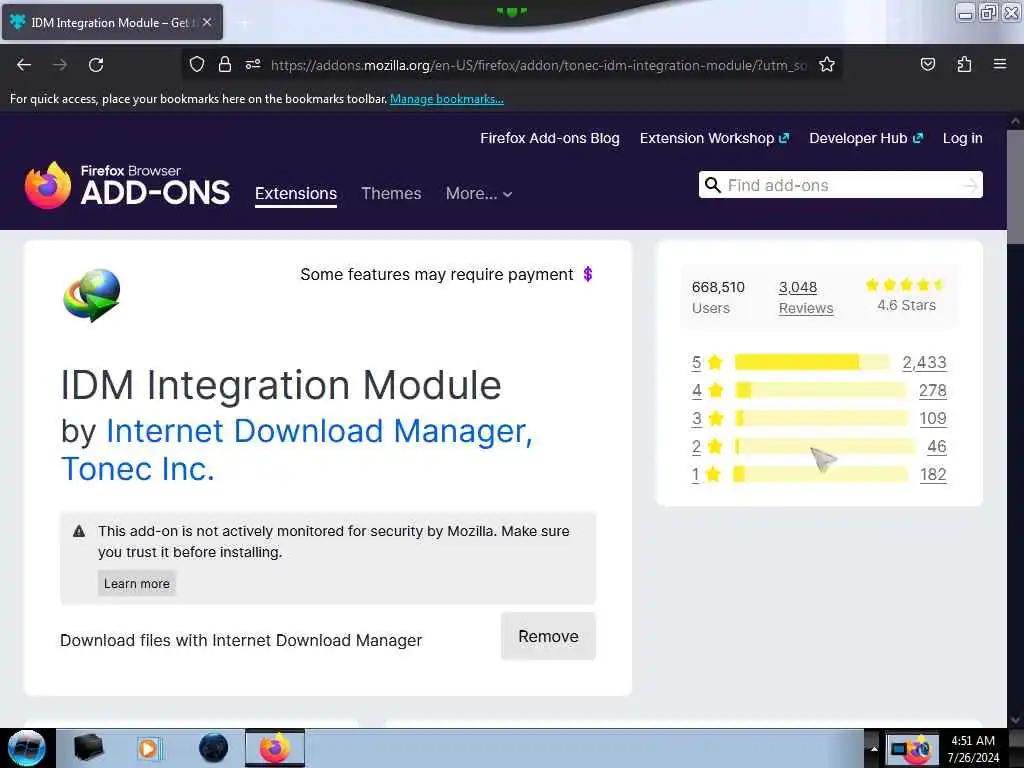Screen dimensions: 1024x768
Task: View site security via the padlock icon
Action: coord(225,64)
